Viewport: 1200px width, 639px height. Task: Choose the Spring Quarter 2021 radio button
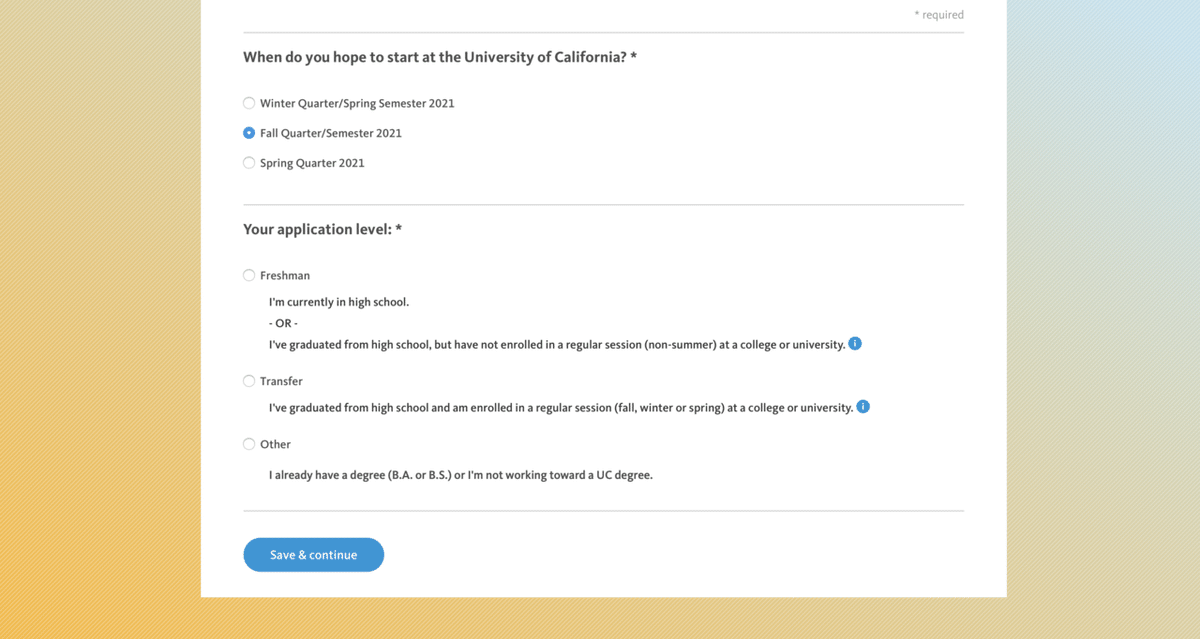(249, 163)
